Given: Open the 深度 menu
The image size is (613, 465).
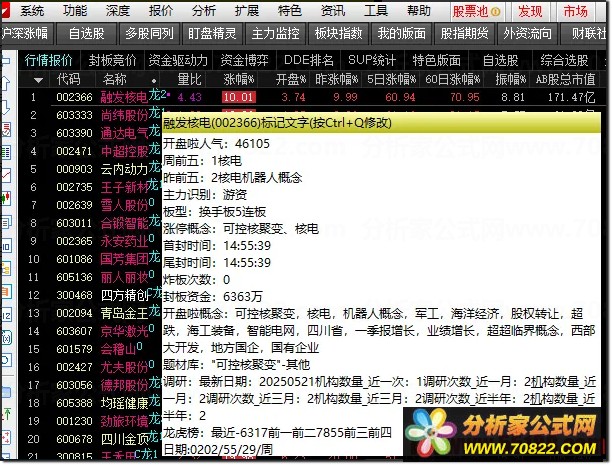Looking at the screenshot, I should click(x=118, y=10).
